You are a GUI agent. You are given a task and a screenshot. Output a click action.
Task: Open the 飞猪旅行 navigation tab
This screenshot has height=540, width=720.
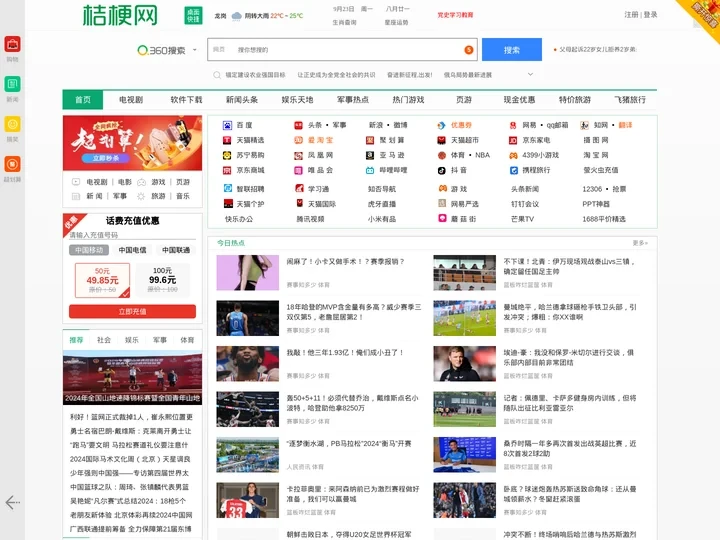[630, 100]
